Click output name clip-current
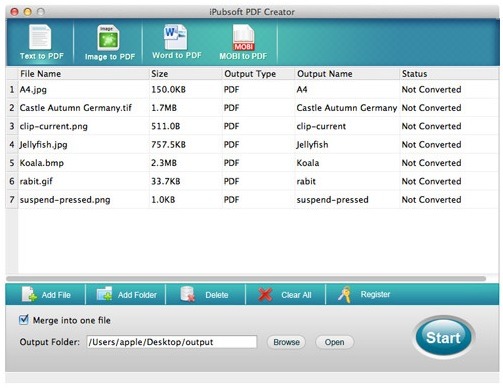503x392 pixels. coord(321,126)
